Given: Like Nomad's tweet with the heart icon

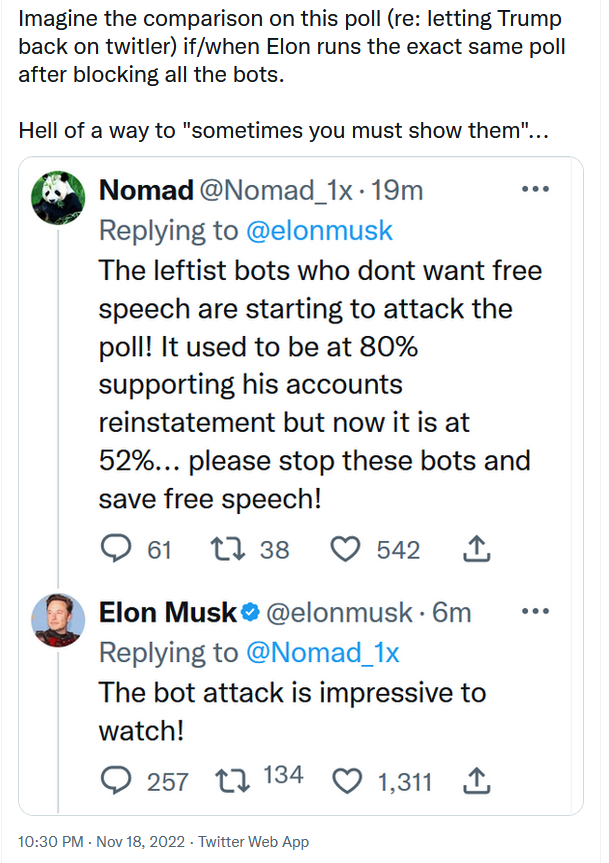Looking at the screenshot, I should [x=345, y=549].
